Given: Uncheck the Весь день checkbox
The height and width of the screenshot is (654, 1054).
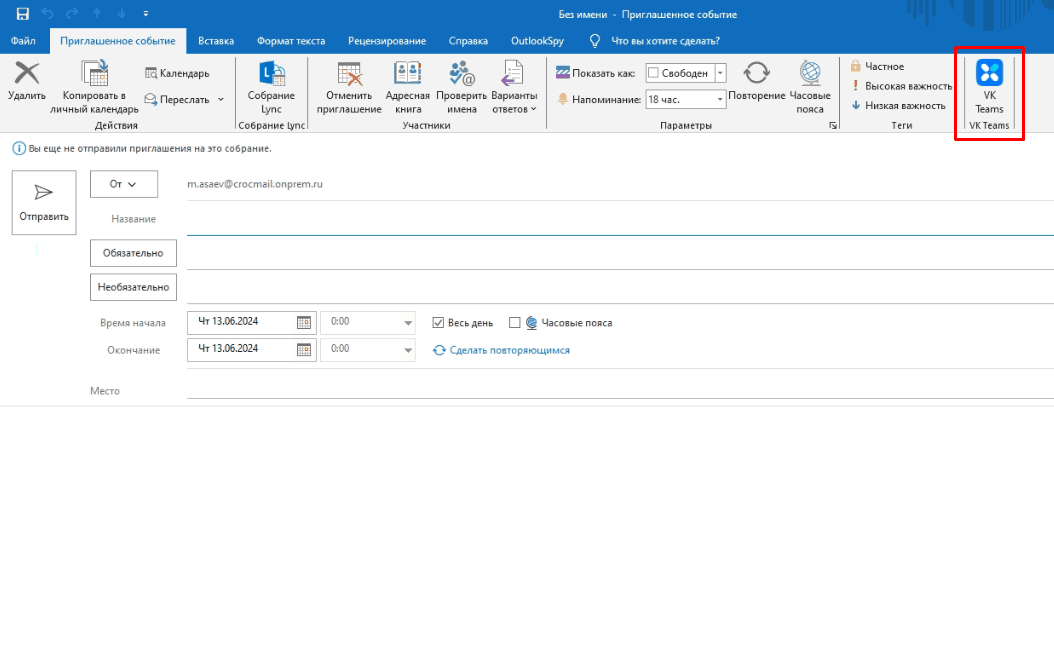Looking at the screenshot, I should click(438, 323).
